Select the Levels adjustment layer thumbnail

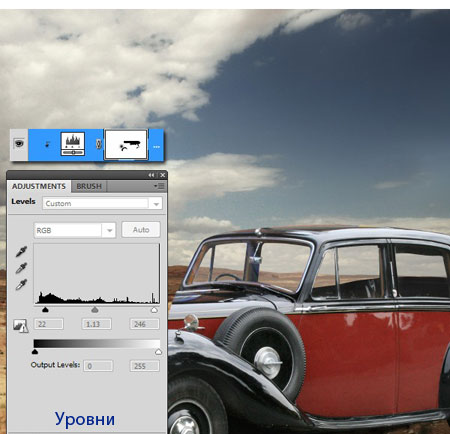[x=73, y=144]
